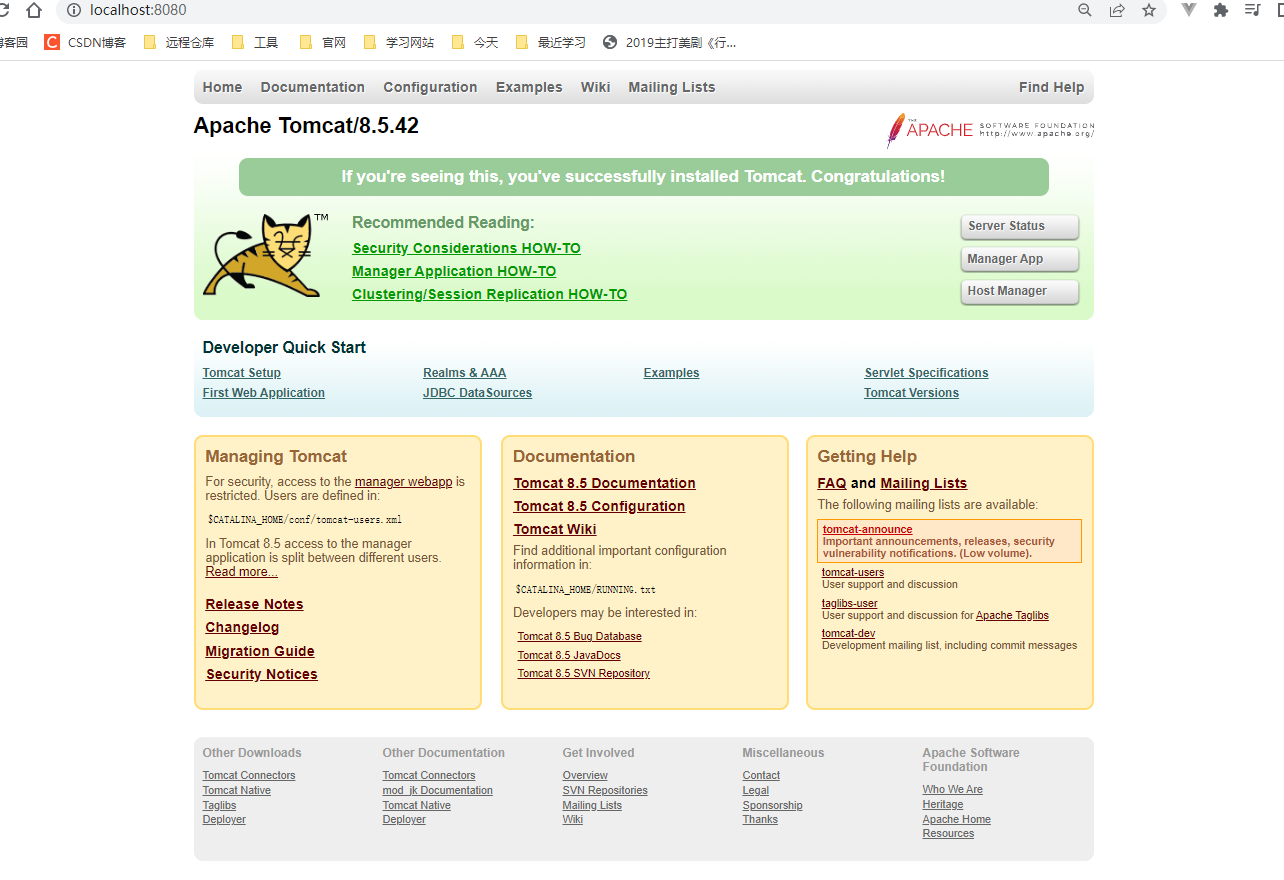Click the Apache feather logo
The width and height of the screenshot is (1284, 880).
point(990,130)
